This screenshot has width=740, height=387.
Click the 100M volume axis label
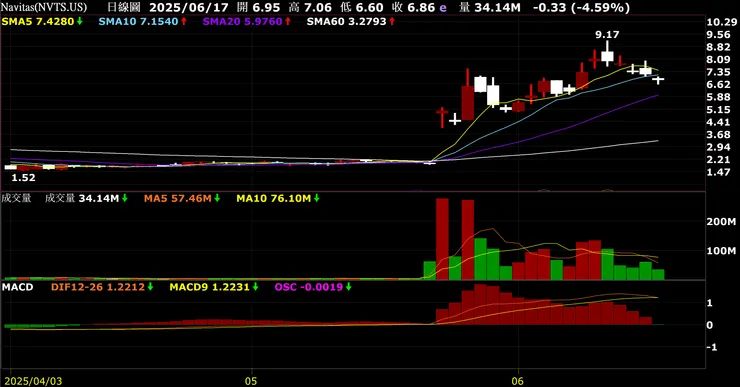721,251
